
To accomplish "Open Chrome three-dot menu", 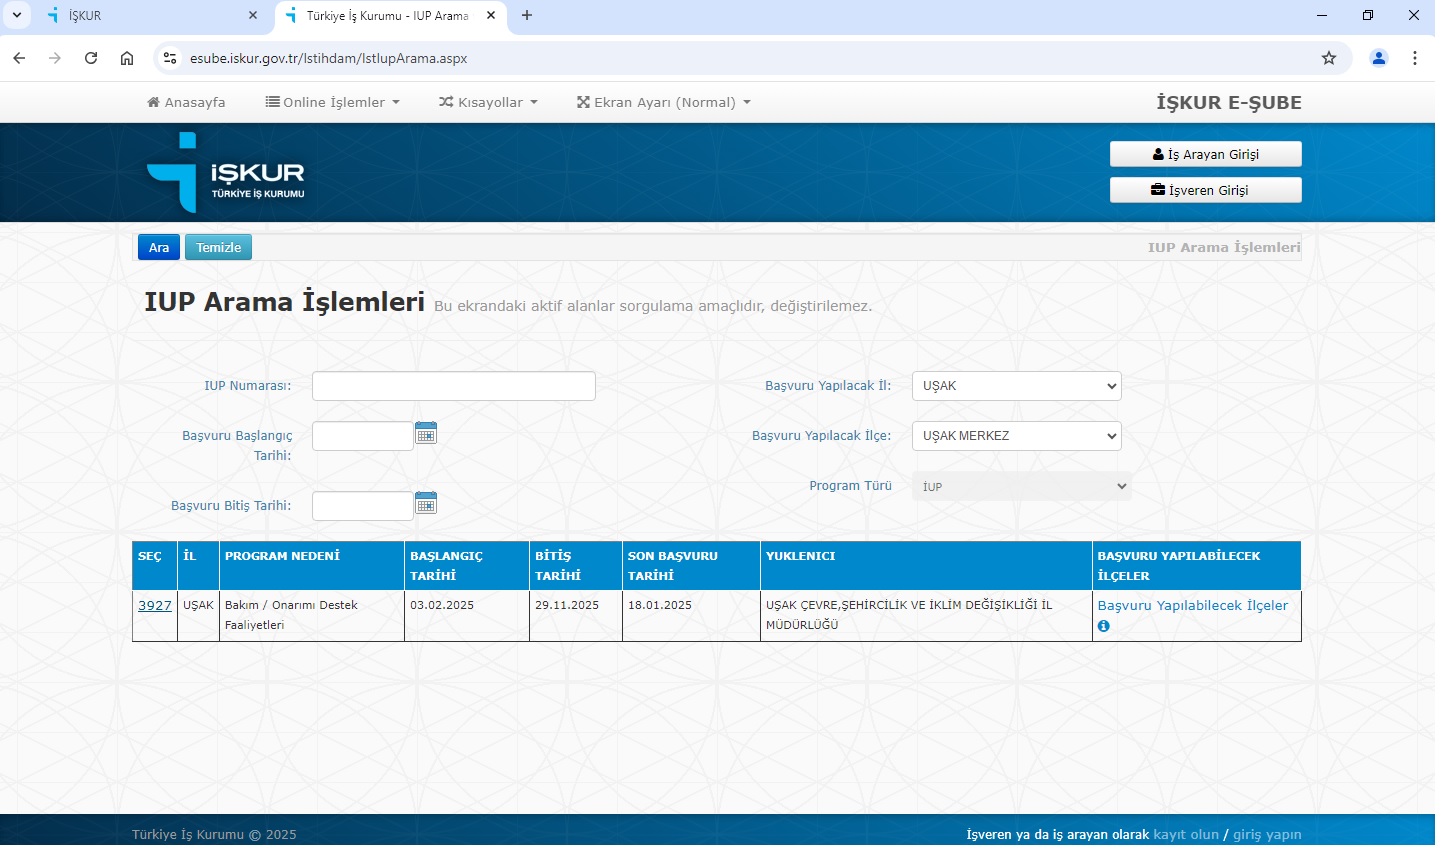I will click(x=1415, y=58).
